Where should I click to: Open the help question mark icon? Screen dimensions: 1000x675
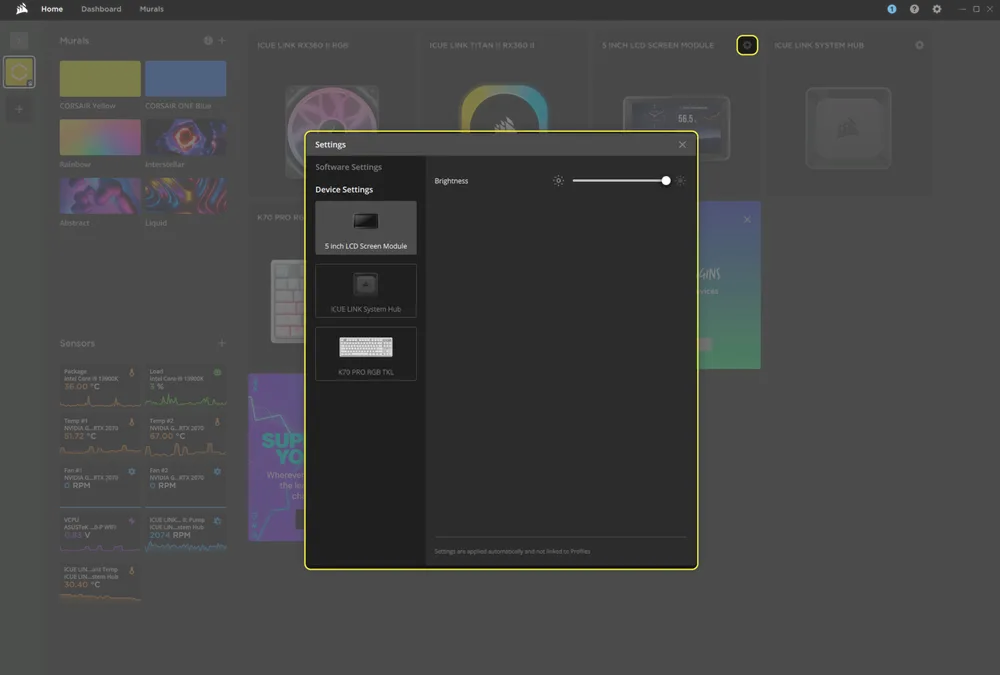(914, 9)
